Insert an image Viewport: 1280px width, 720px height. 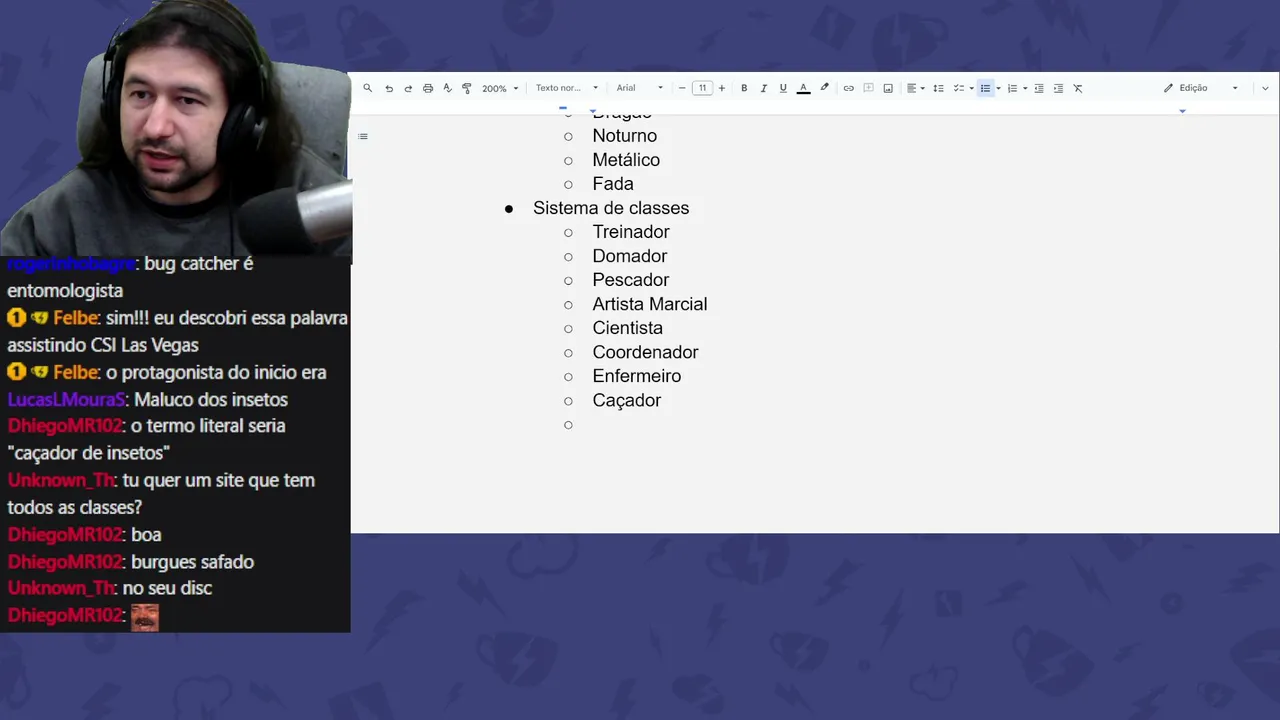pos(888,88)
